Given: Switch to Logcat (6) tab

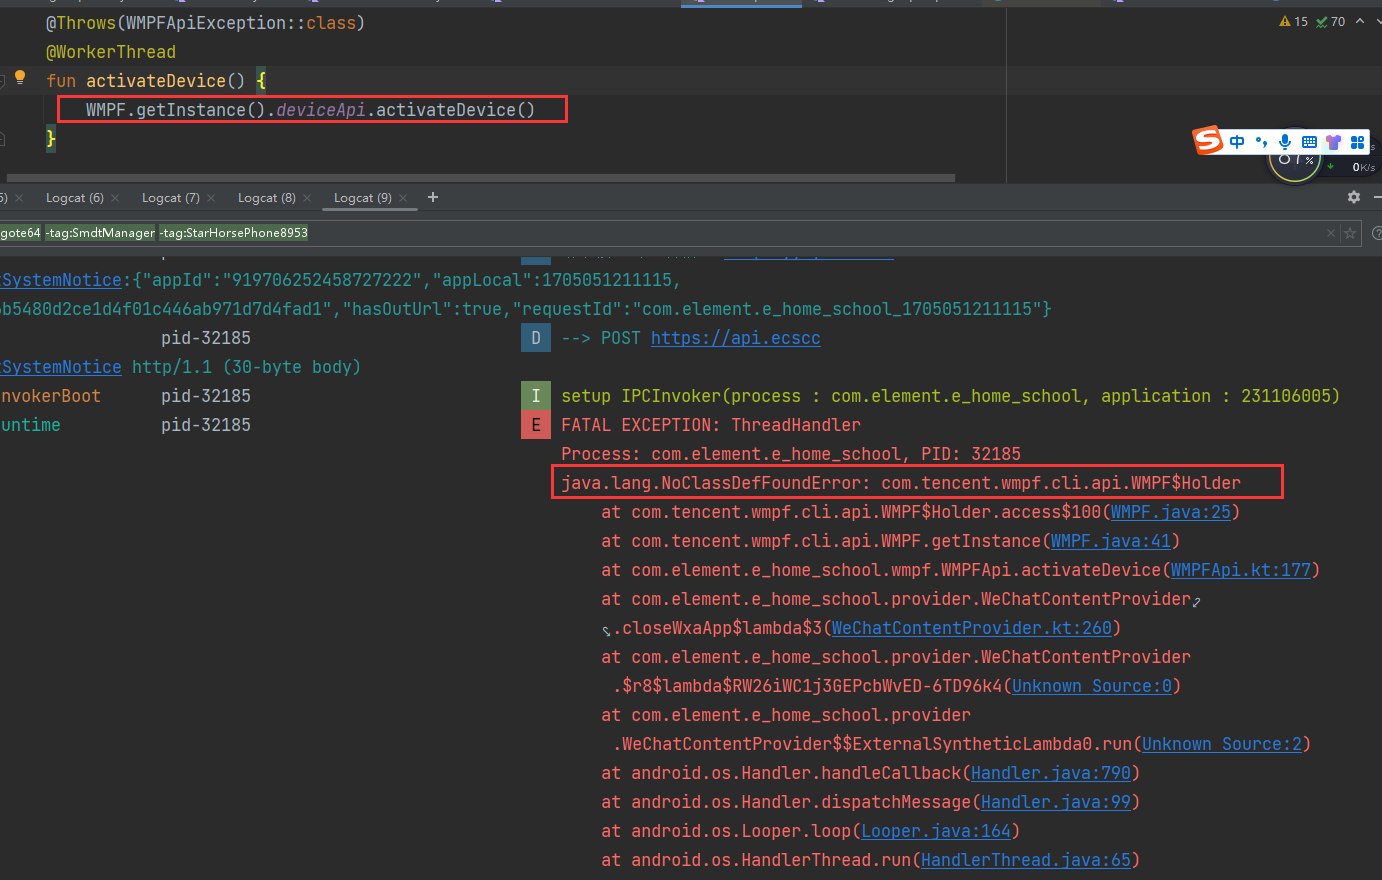Looking at the screenshot, I should 75,198.
